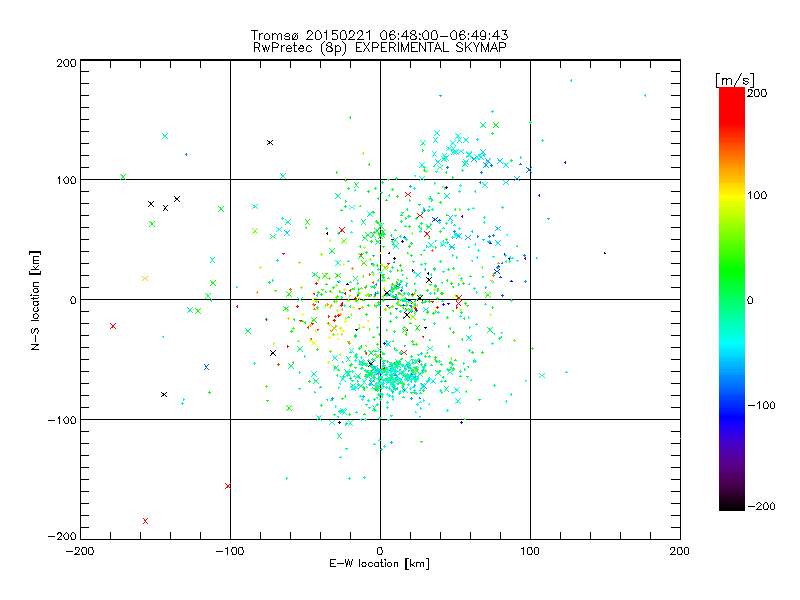800x600 pixels.
Task: Click the black dot near E-W 150, N-S 38
Action: [605, 253]
